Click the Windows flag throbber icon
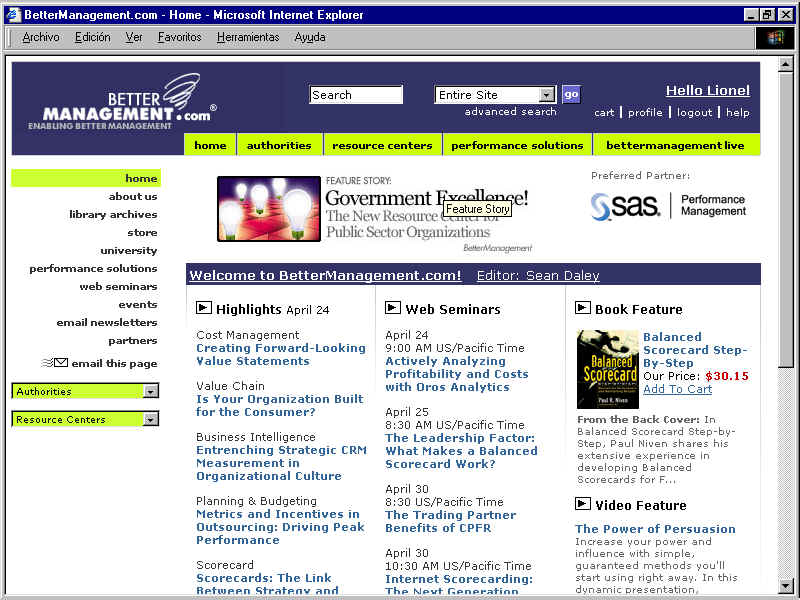 click(x=774, y=38)
